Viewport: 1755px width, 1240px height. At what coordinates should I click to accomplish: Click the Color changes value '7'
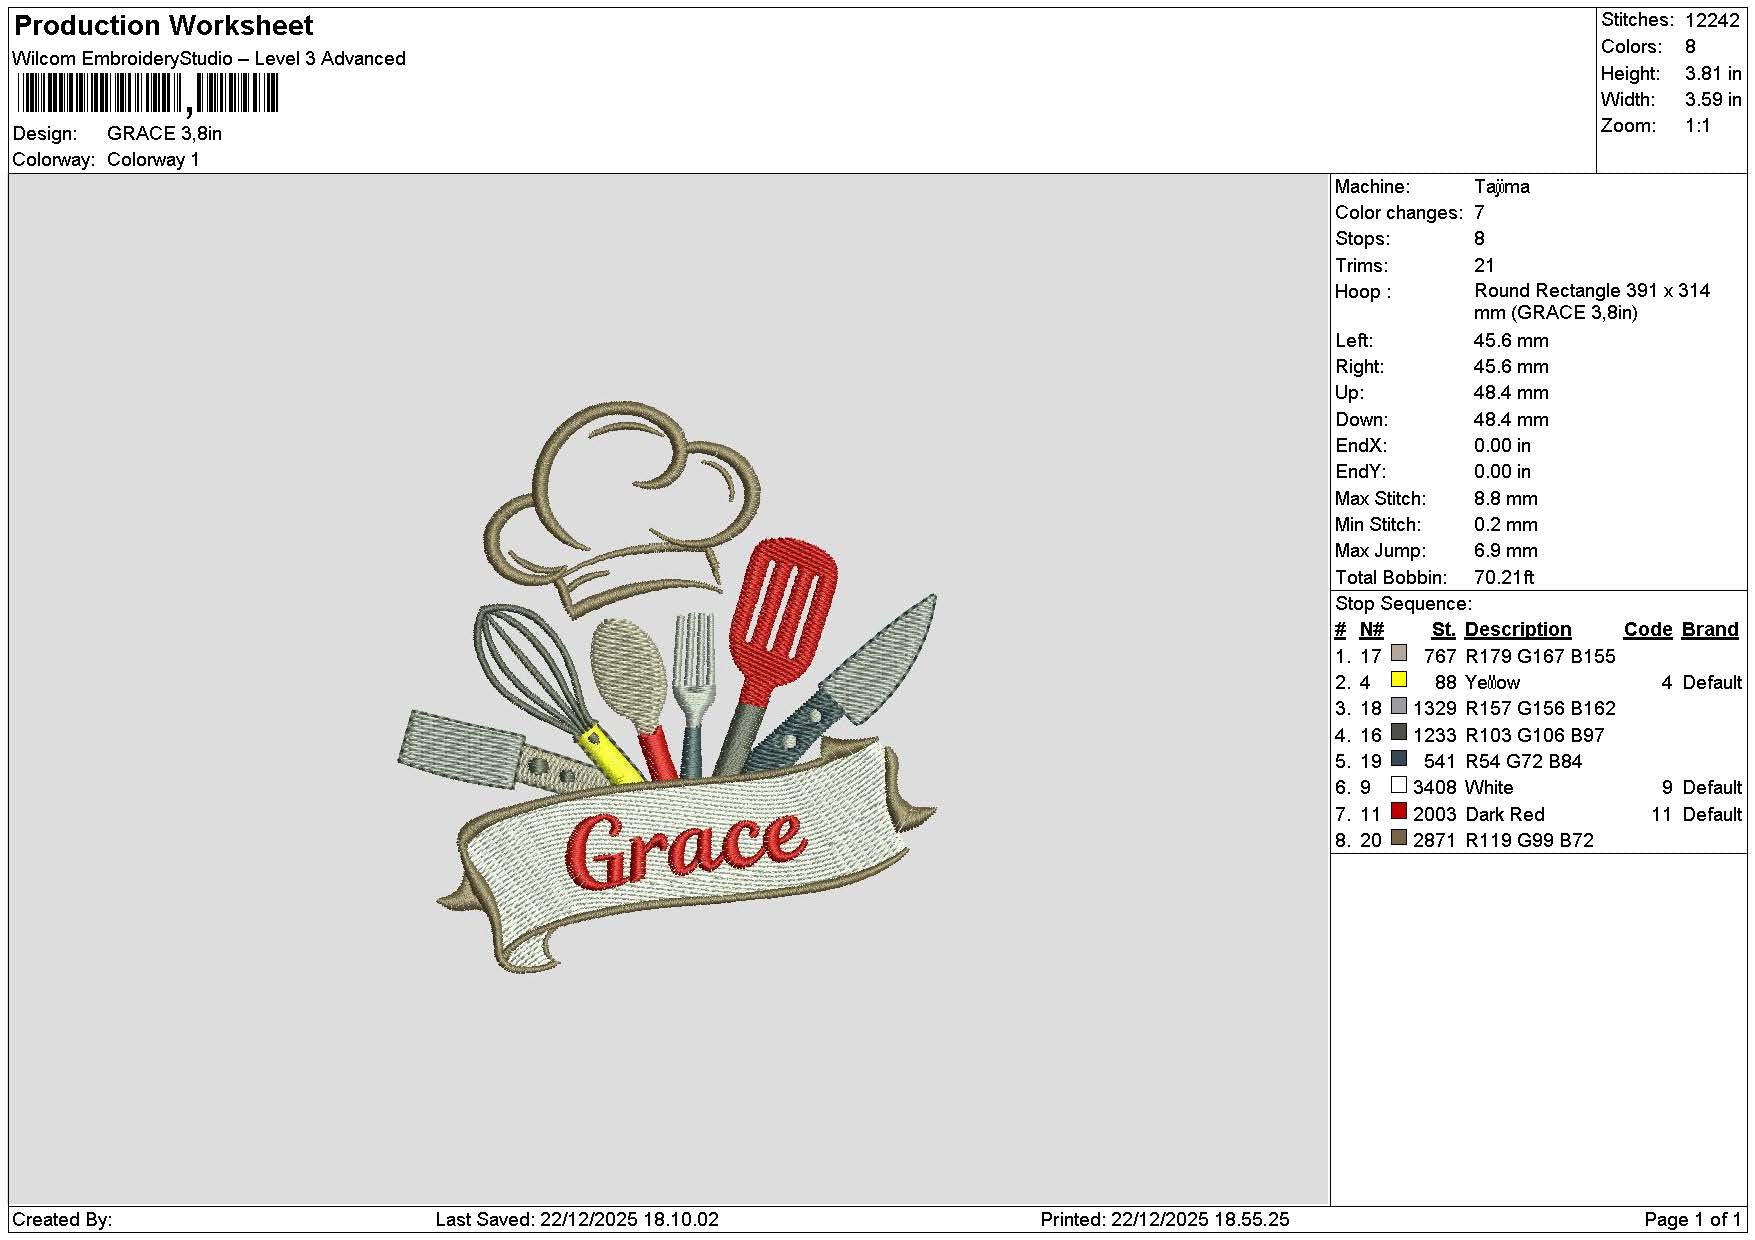tap(1479, 213)
